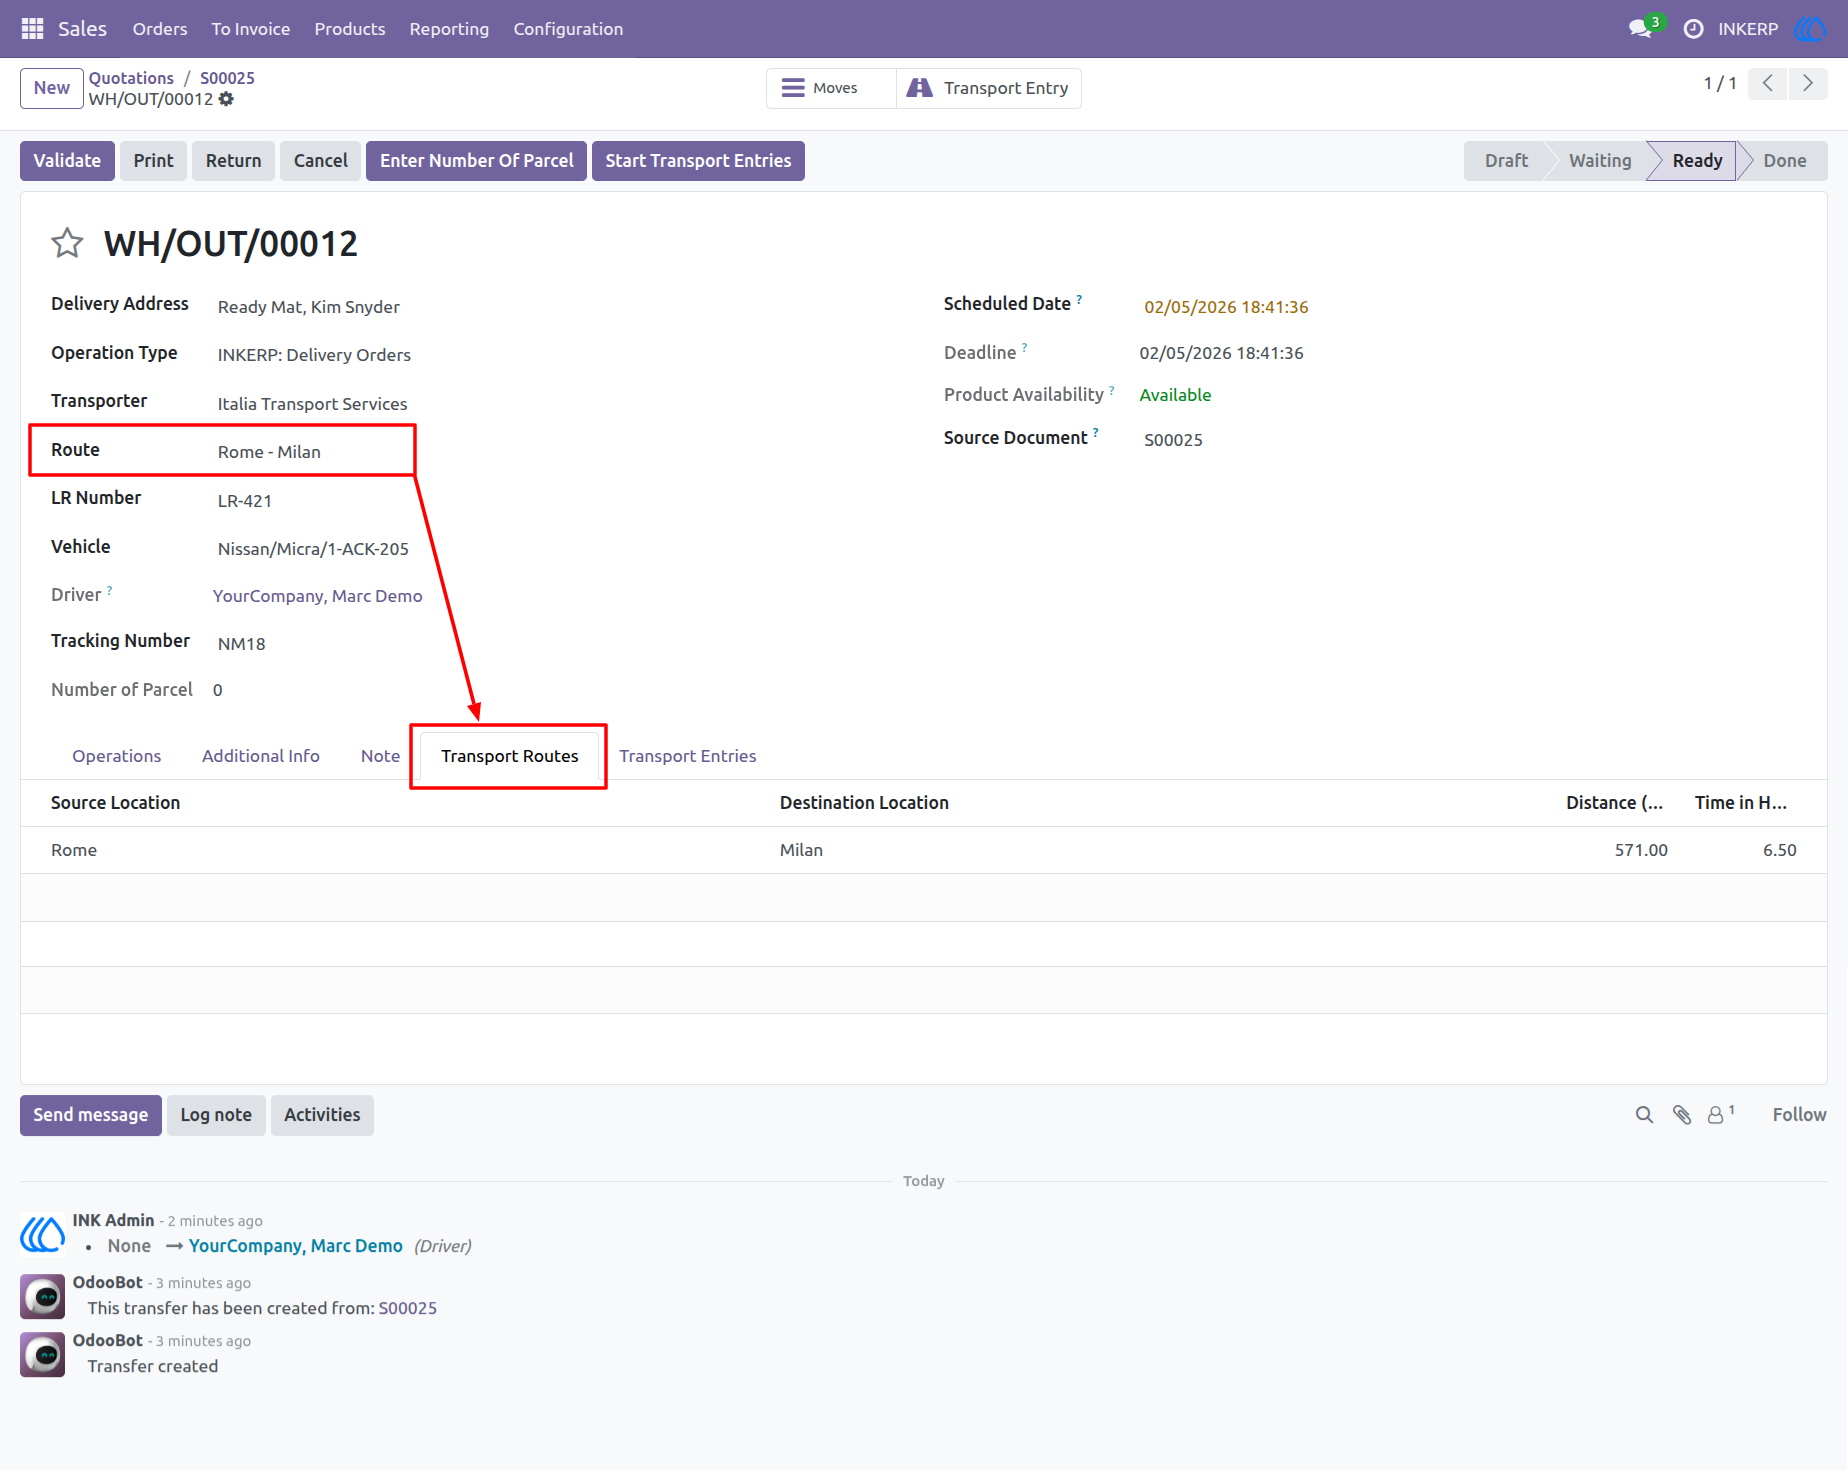
Task: Click the Route field Rome - Milan
Action: [269, 452]
